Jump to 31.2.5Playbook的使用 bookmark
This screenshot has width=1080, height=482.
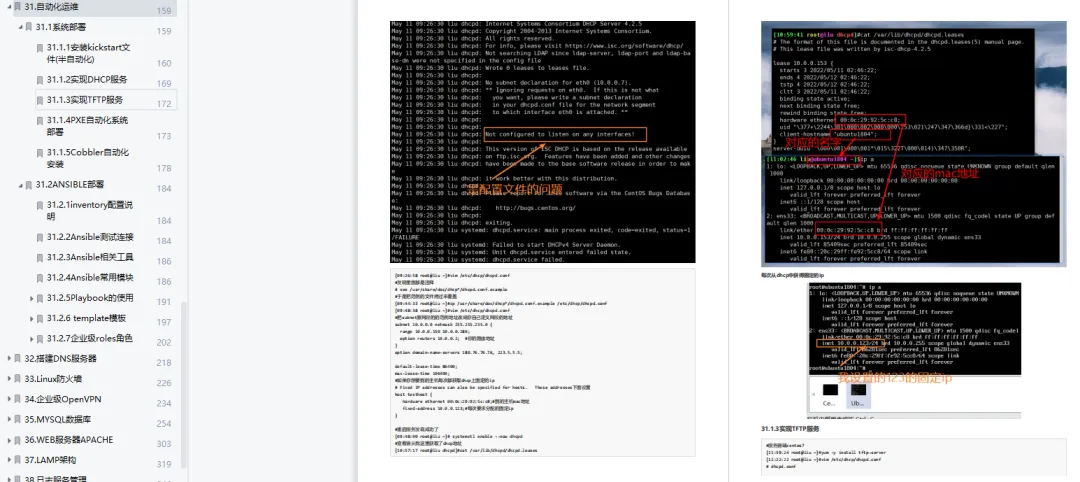90,298
